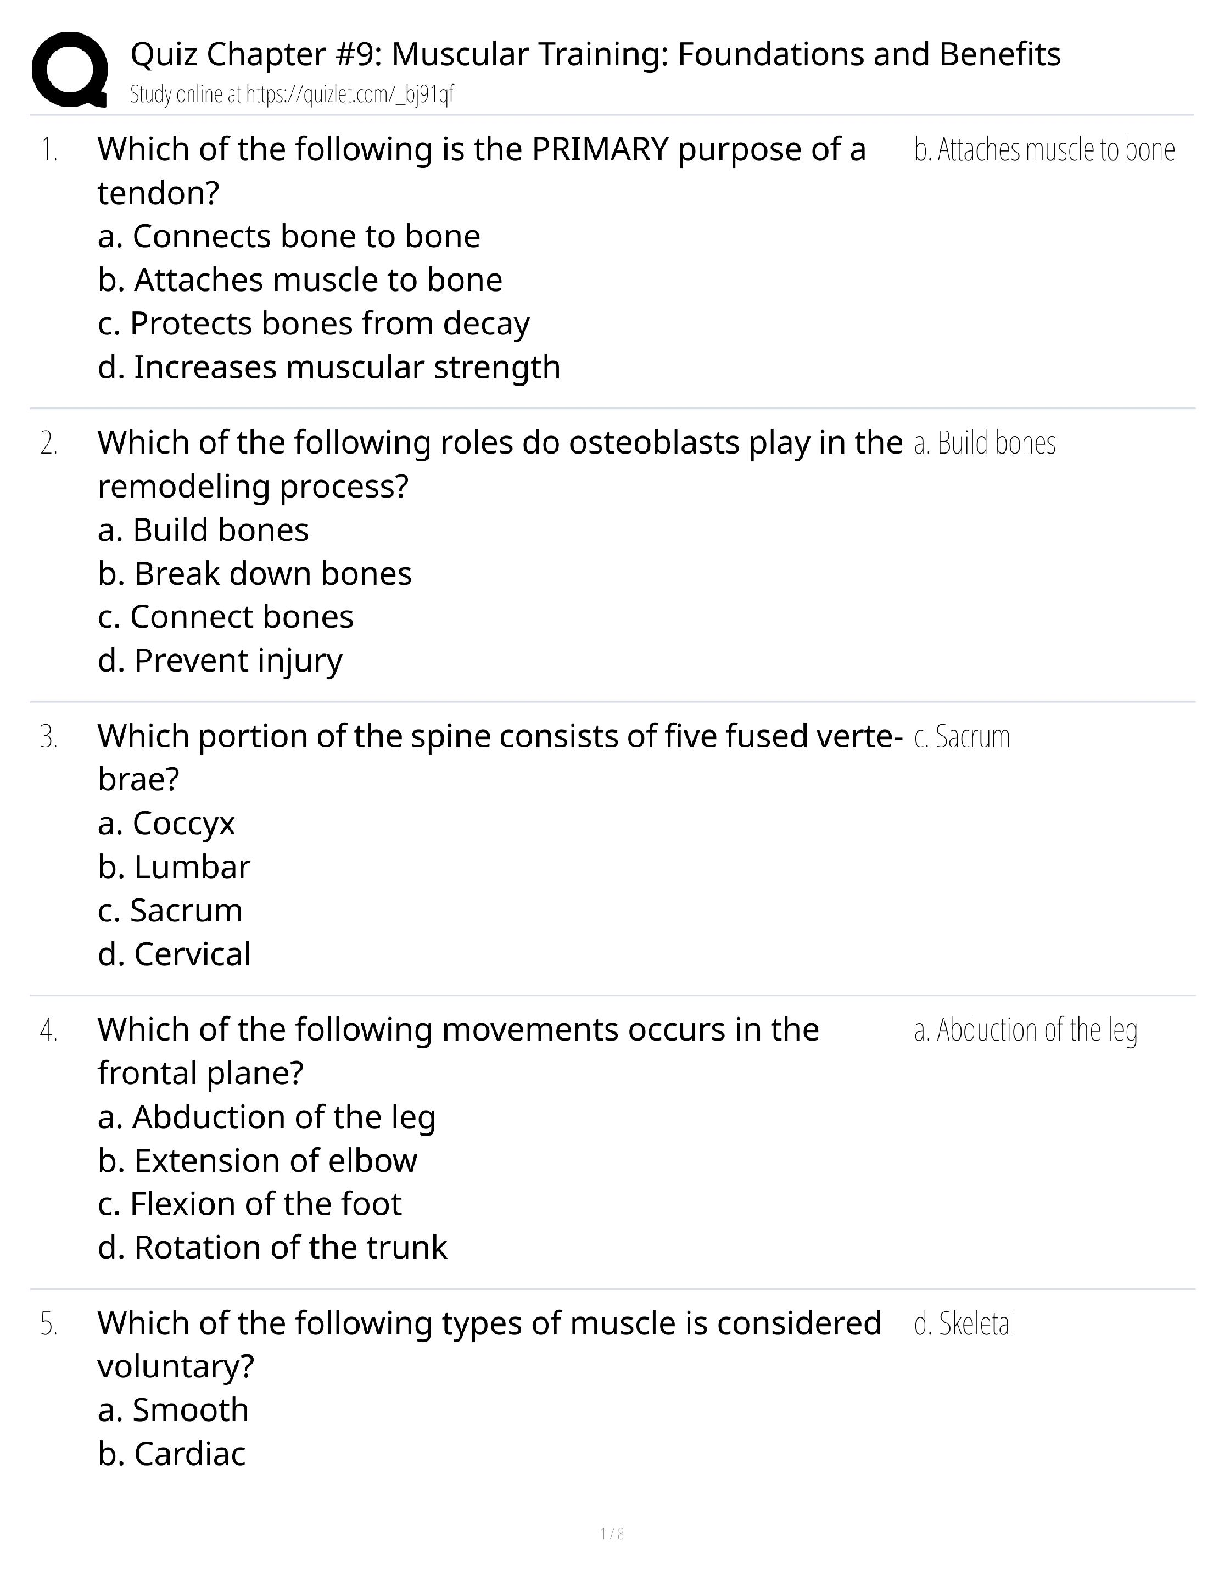Select option 'a. Build bones'
Viewport: 1224px width, 1584px height.
[204, 530]
